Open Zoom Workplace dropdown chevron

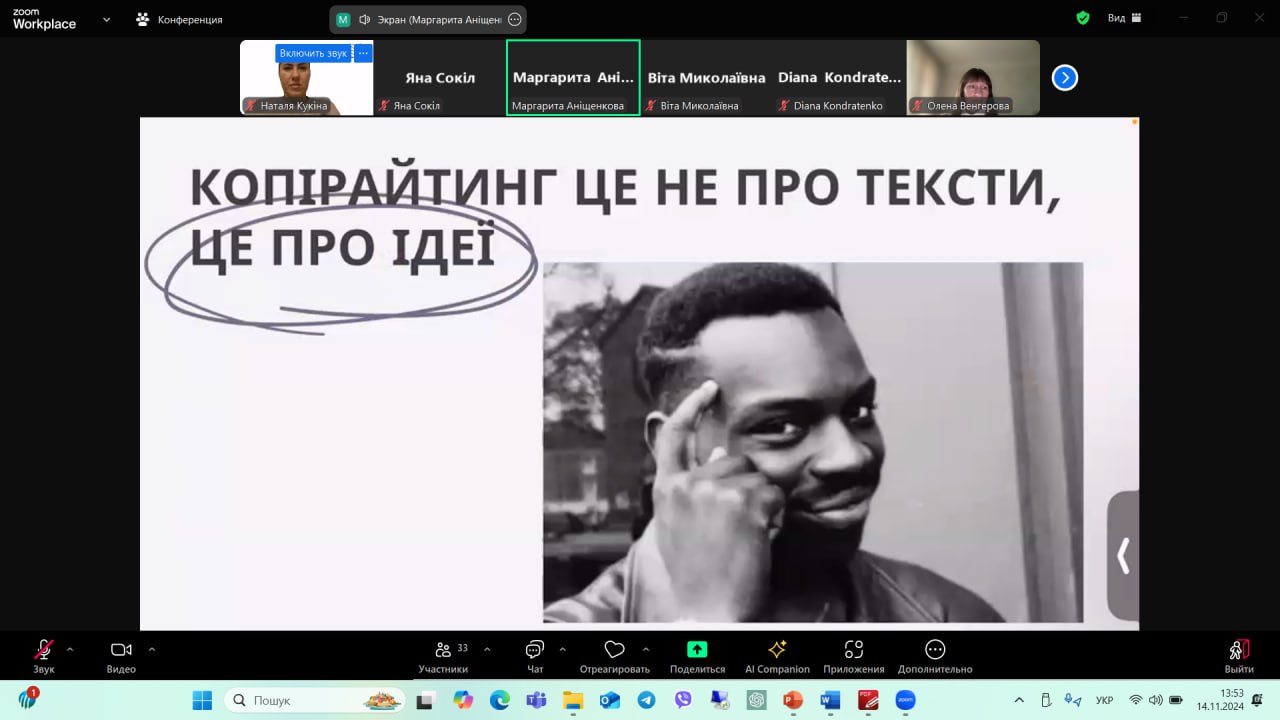[106, 19]
